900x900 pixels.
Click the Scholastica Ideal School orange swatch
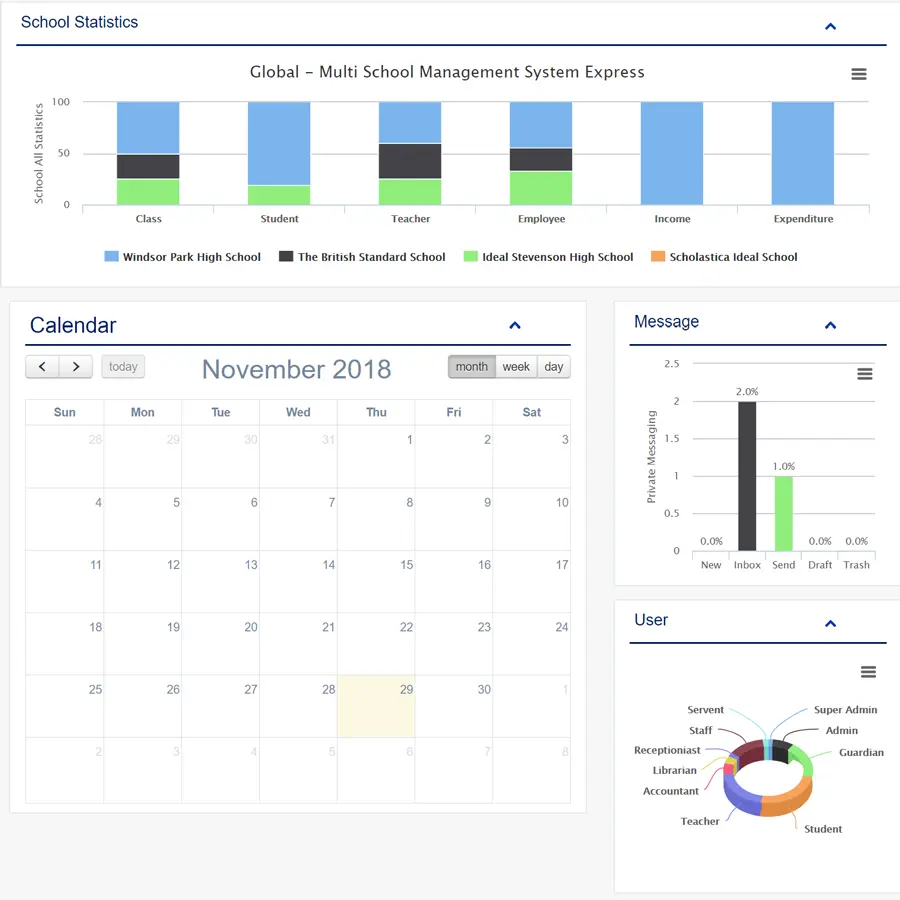[658, 256]
